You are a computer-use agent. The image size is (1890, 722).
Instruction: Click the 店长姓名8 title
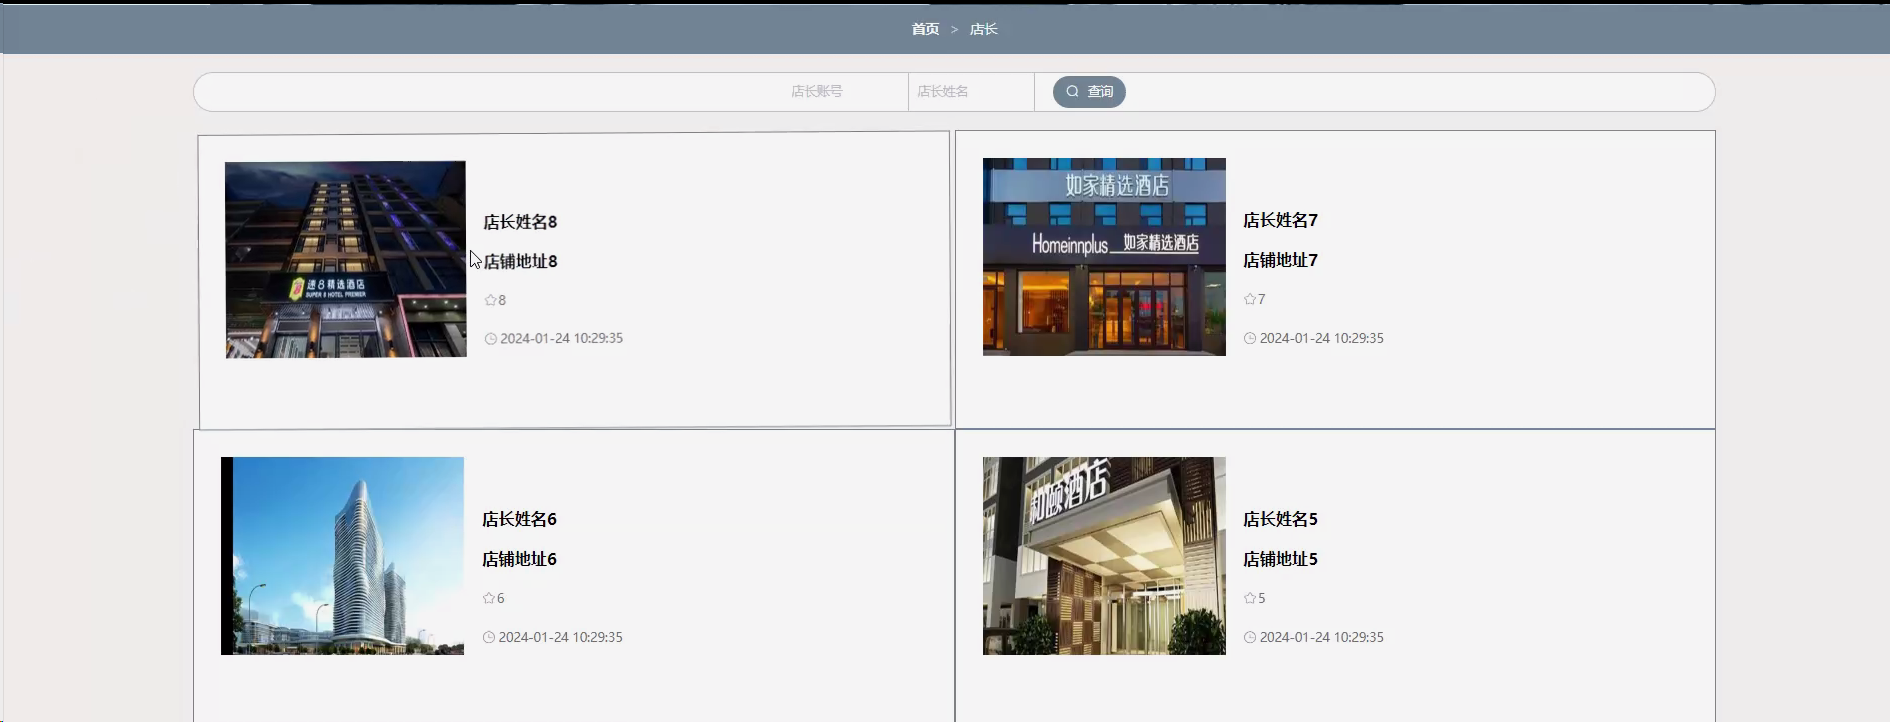tap(520, 222)
